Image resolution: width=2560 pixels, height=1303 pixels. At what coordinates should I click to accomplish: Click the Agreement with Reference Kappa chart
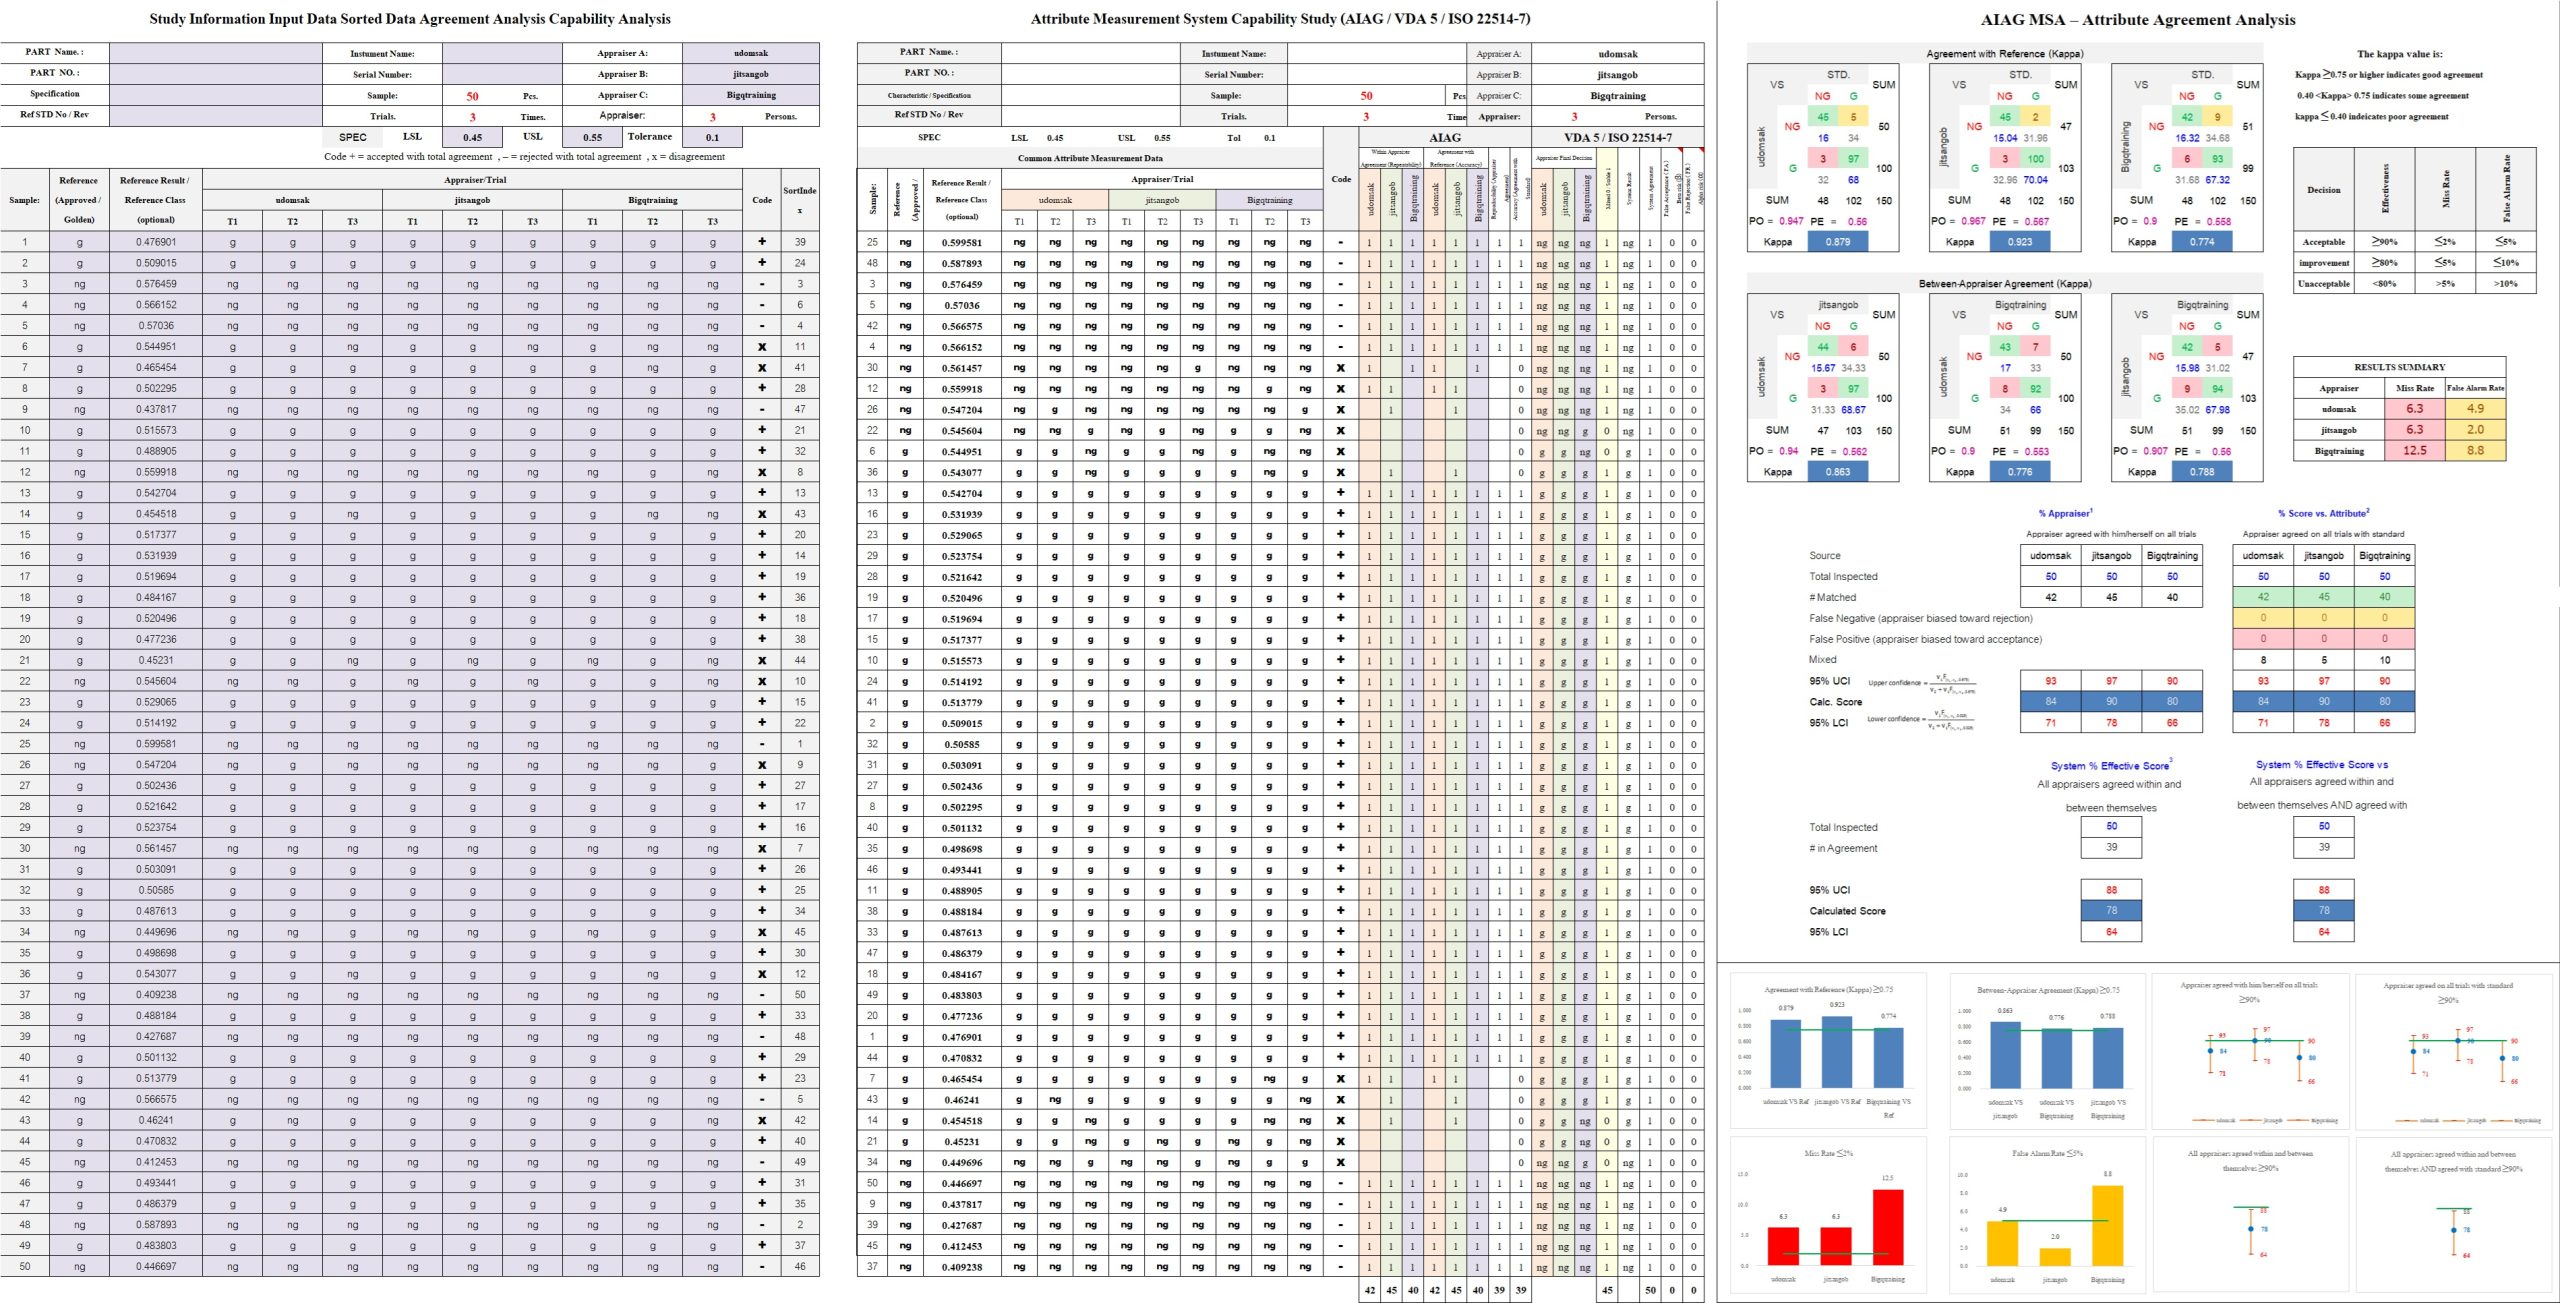(x=1828, y=1050)
